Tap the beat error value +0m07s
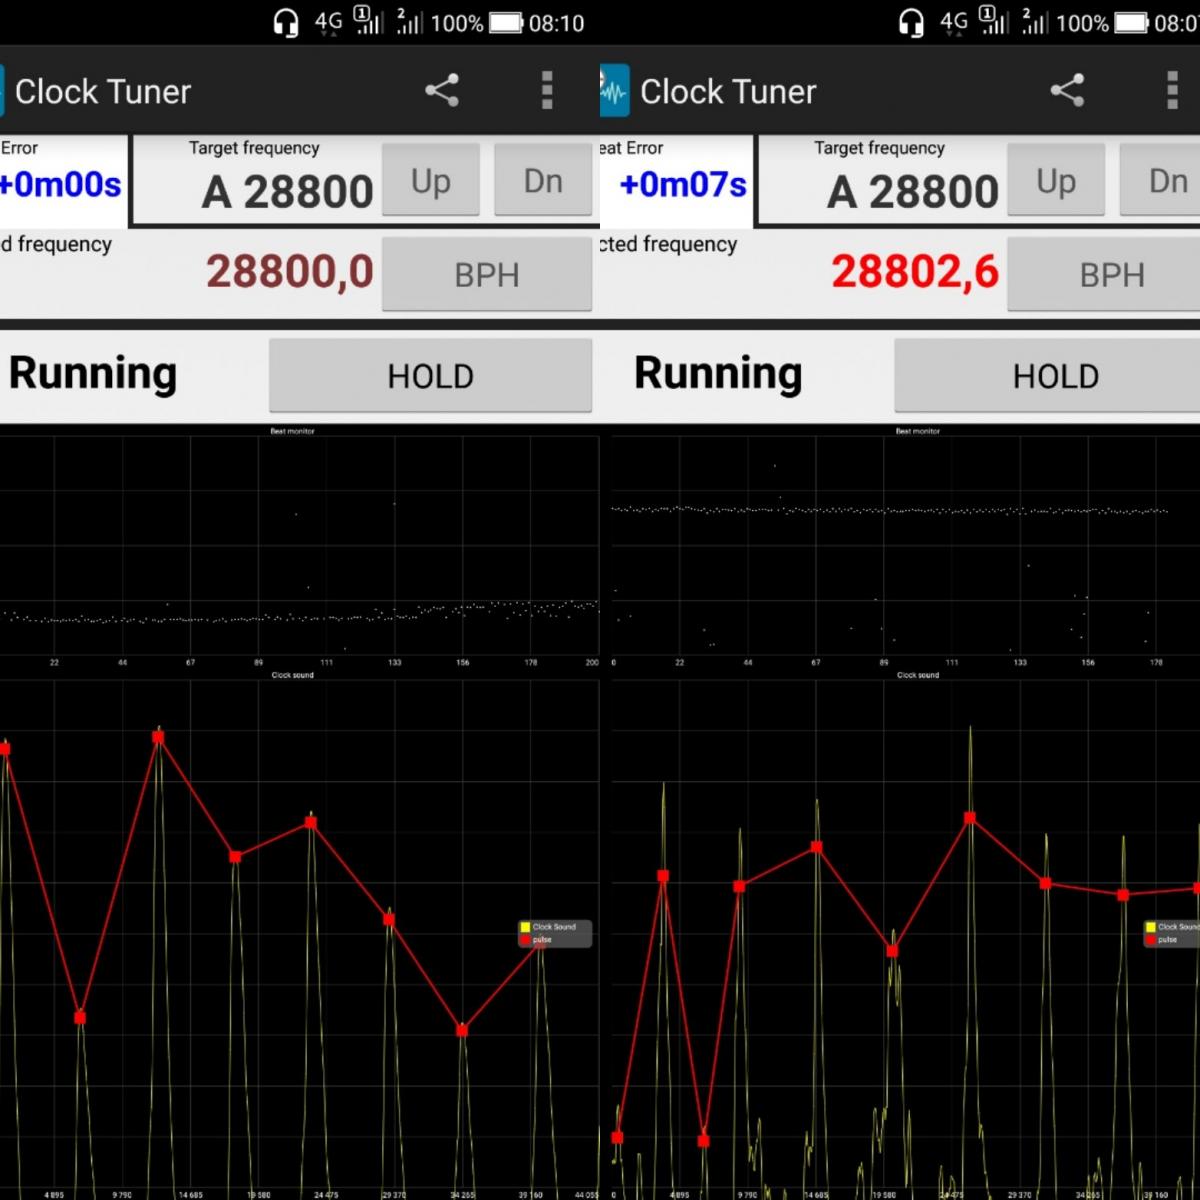 click(683, 185)
